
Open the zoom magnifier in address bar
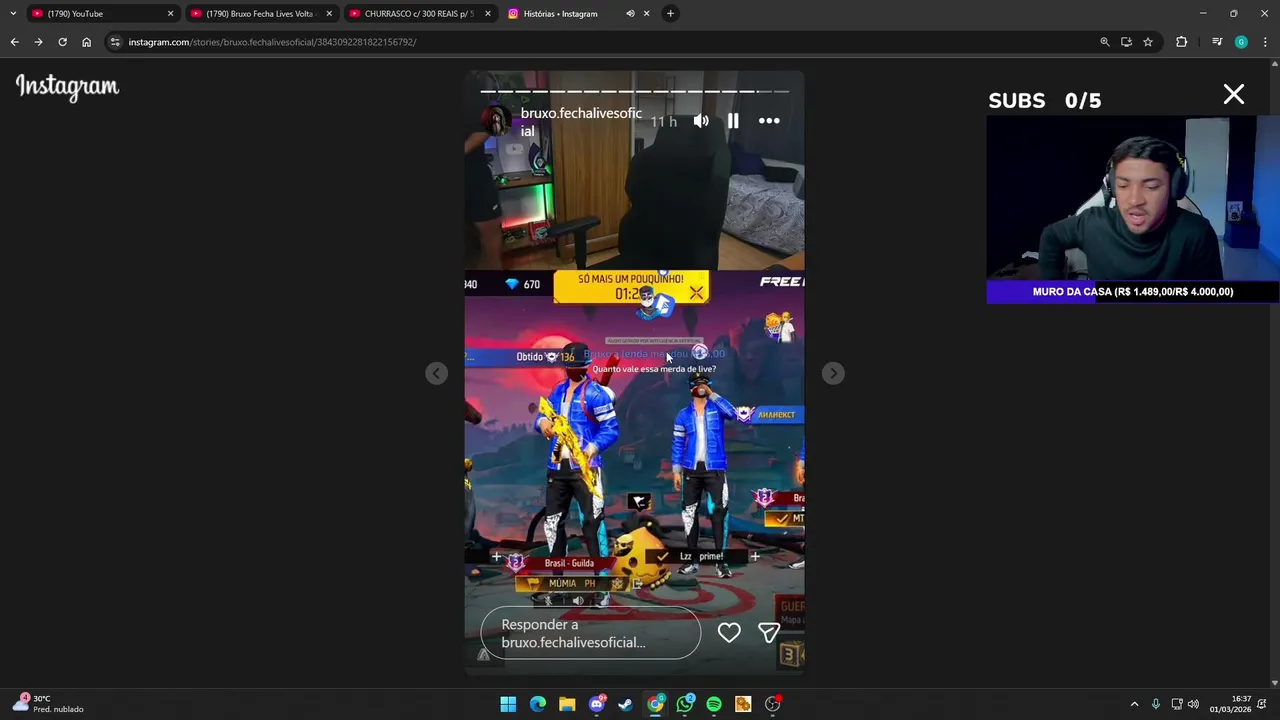tap(1105, 42)
